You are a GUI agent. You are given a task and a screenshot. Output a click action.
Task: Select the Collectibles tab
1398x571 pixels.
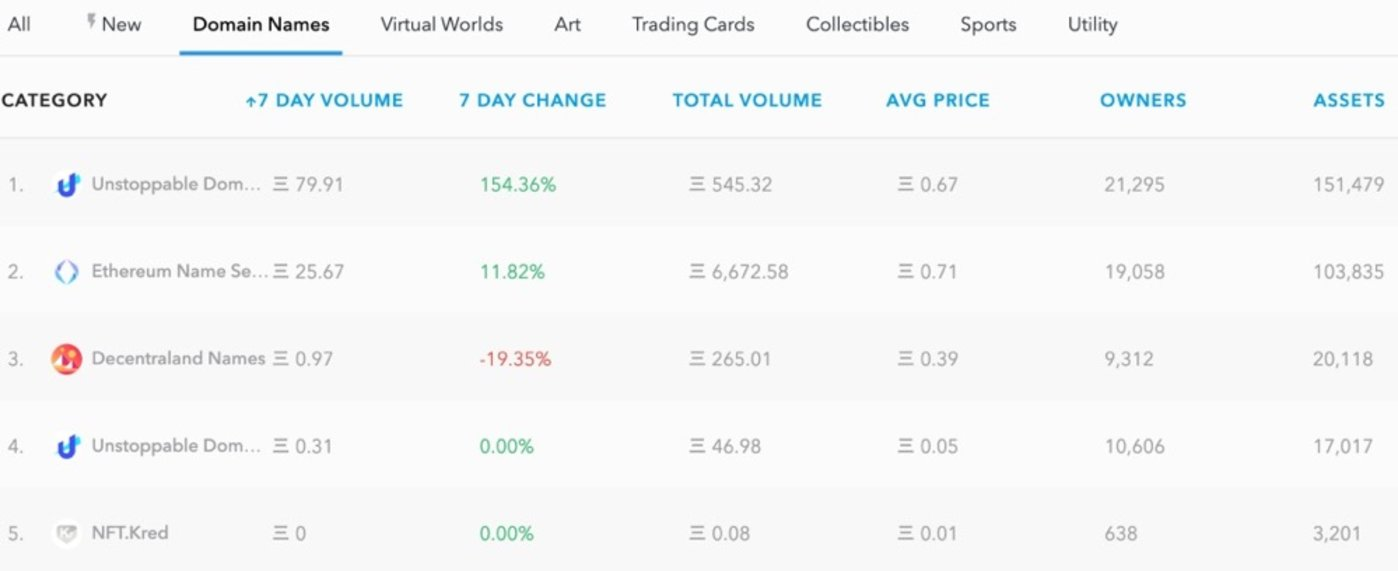[857, 24]
